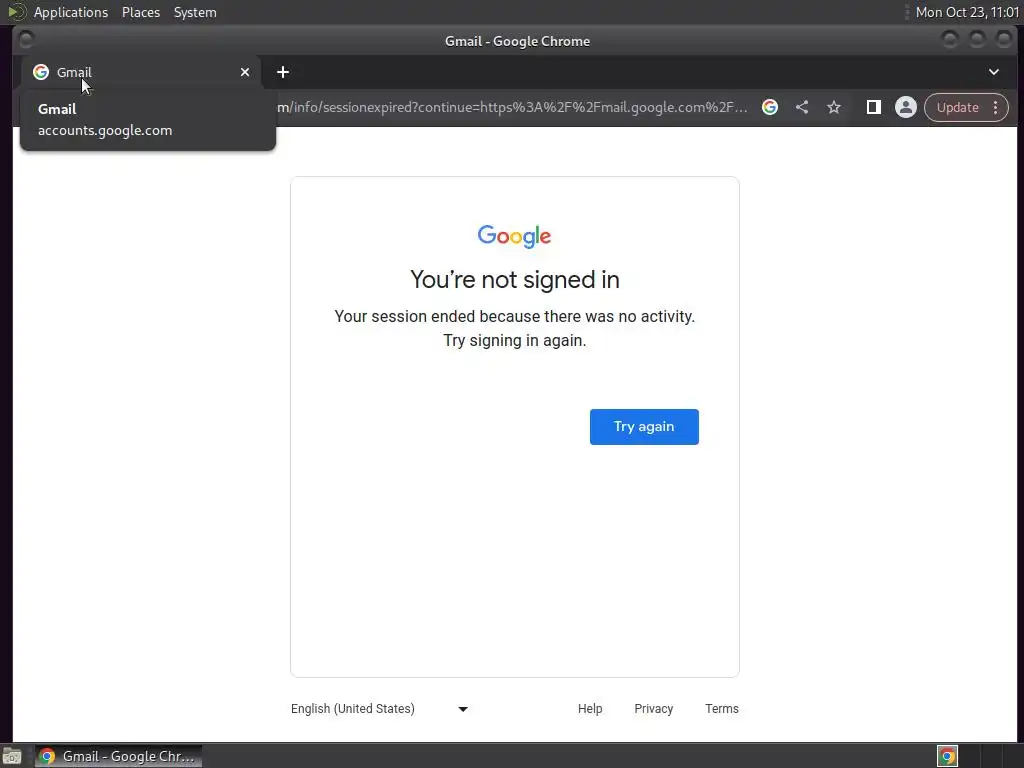
Task: Open Chrome three-dot menu
Action: (995, 107)
